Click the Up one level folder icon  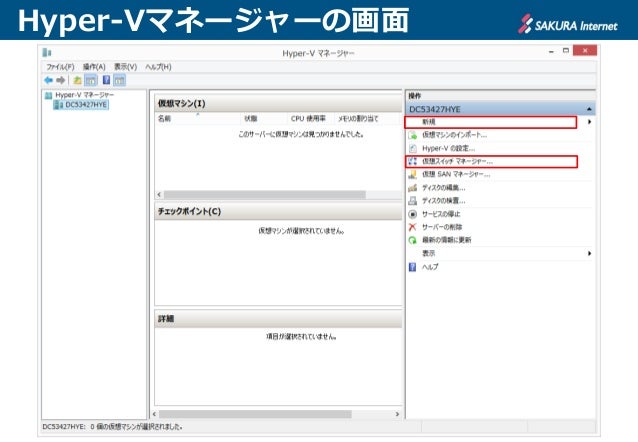click(77, 80)
